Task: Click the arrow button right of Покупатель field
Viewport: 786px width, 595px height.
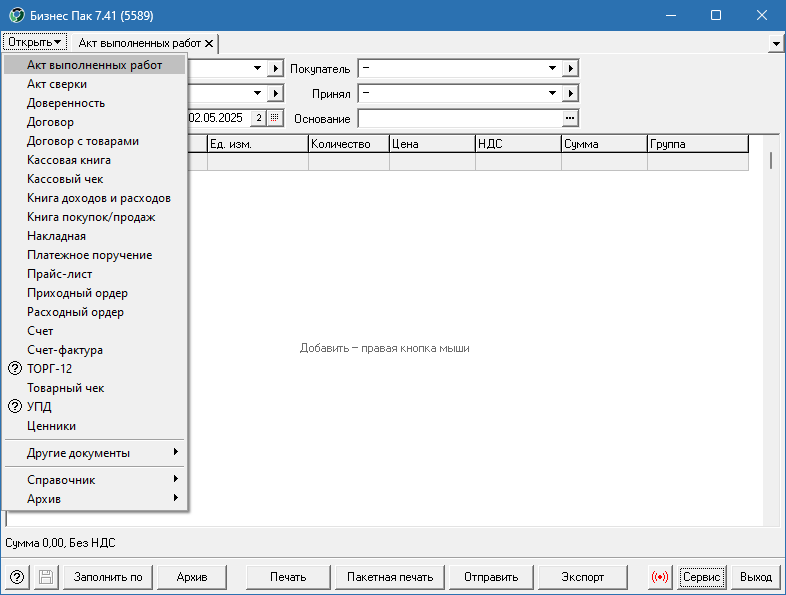Action: [x=570, y=68]
